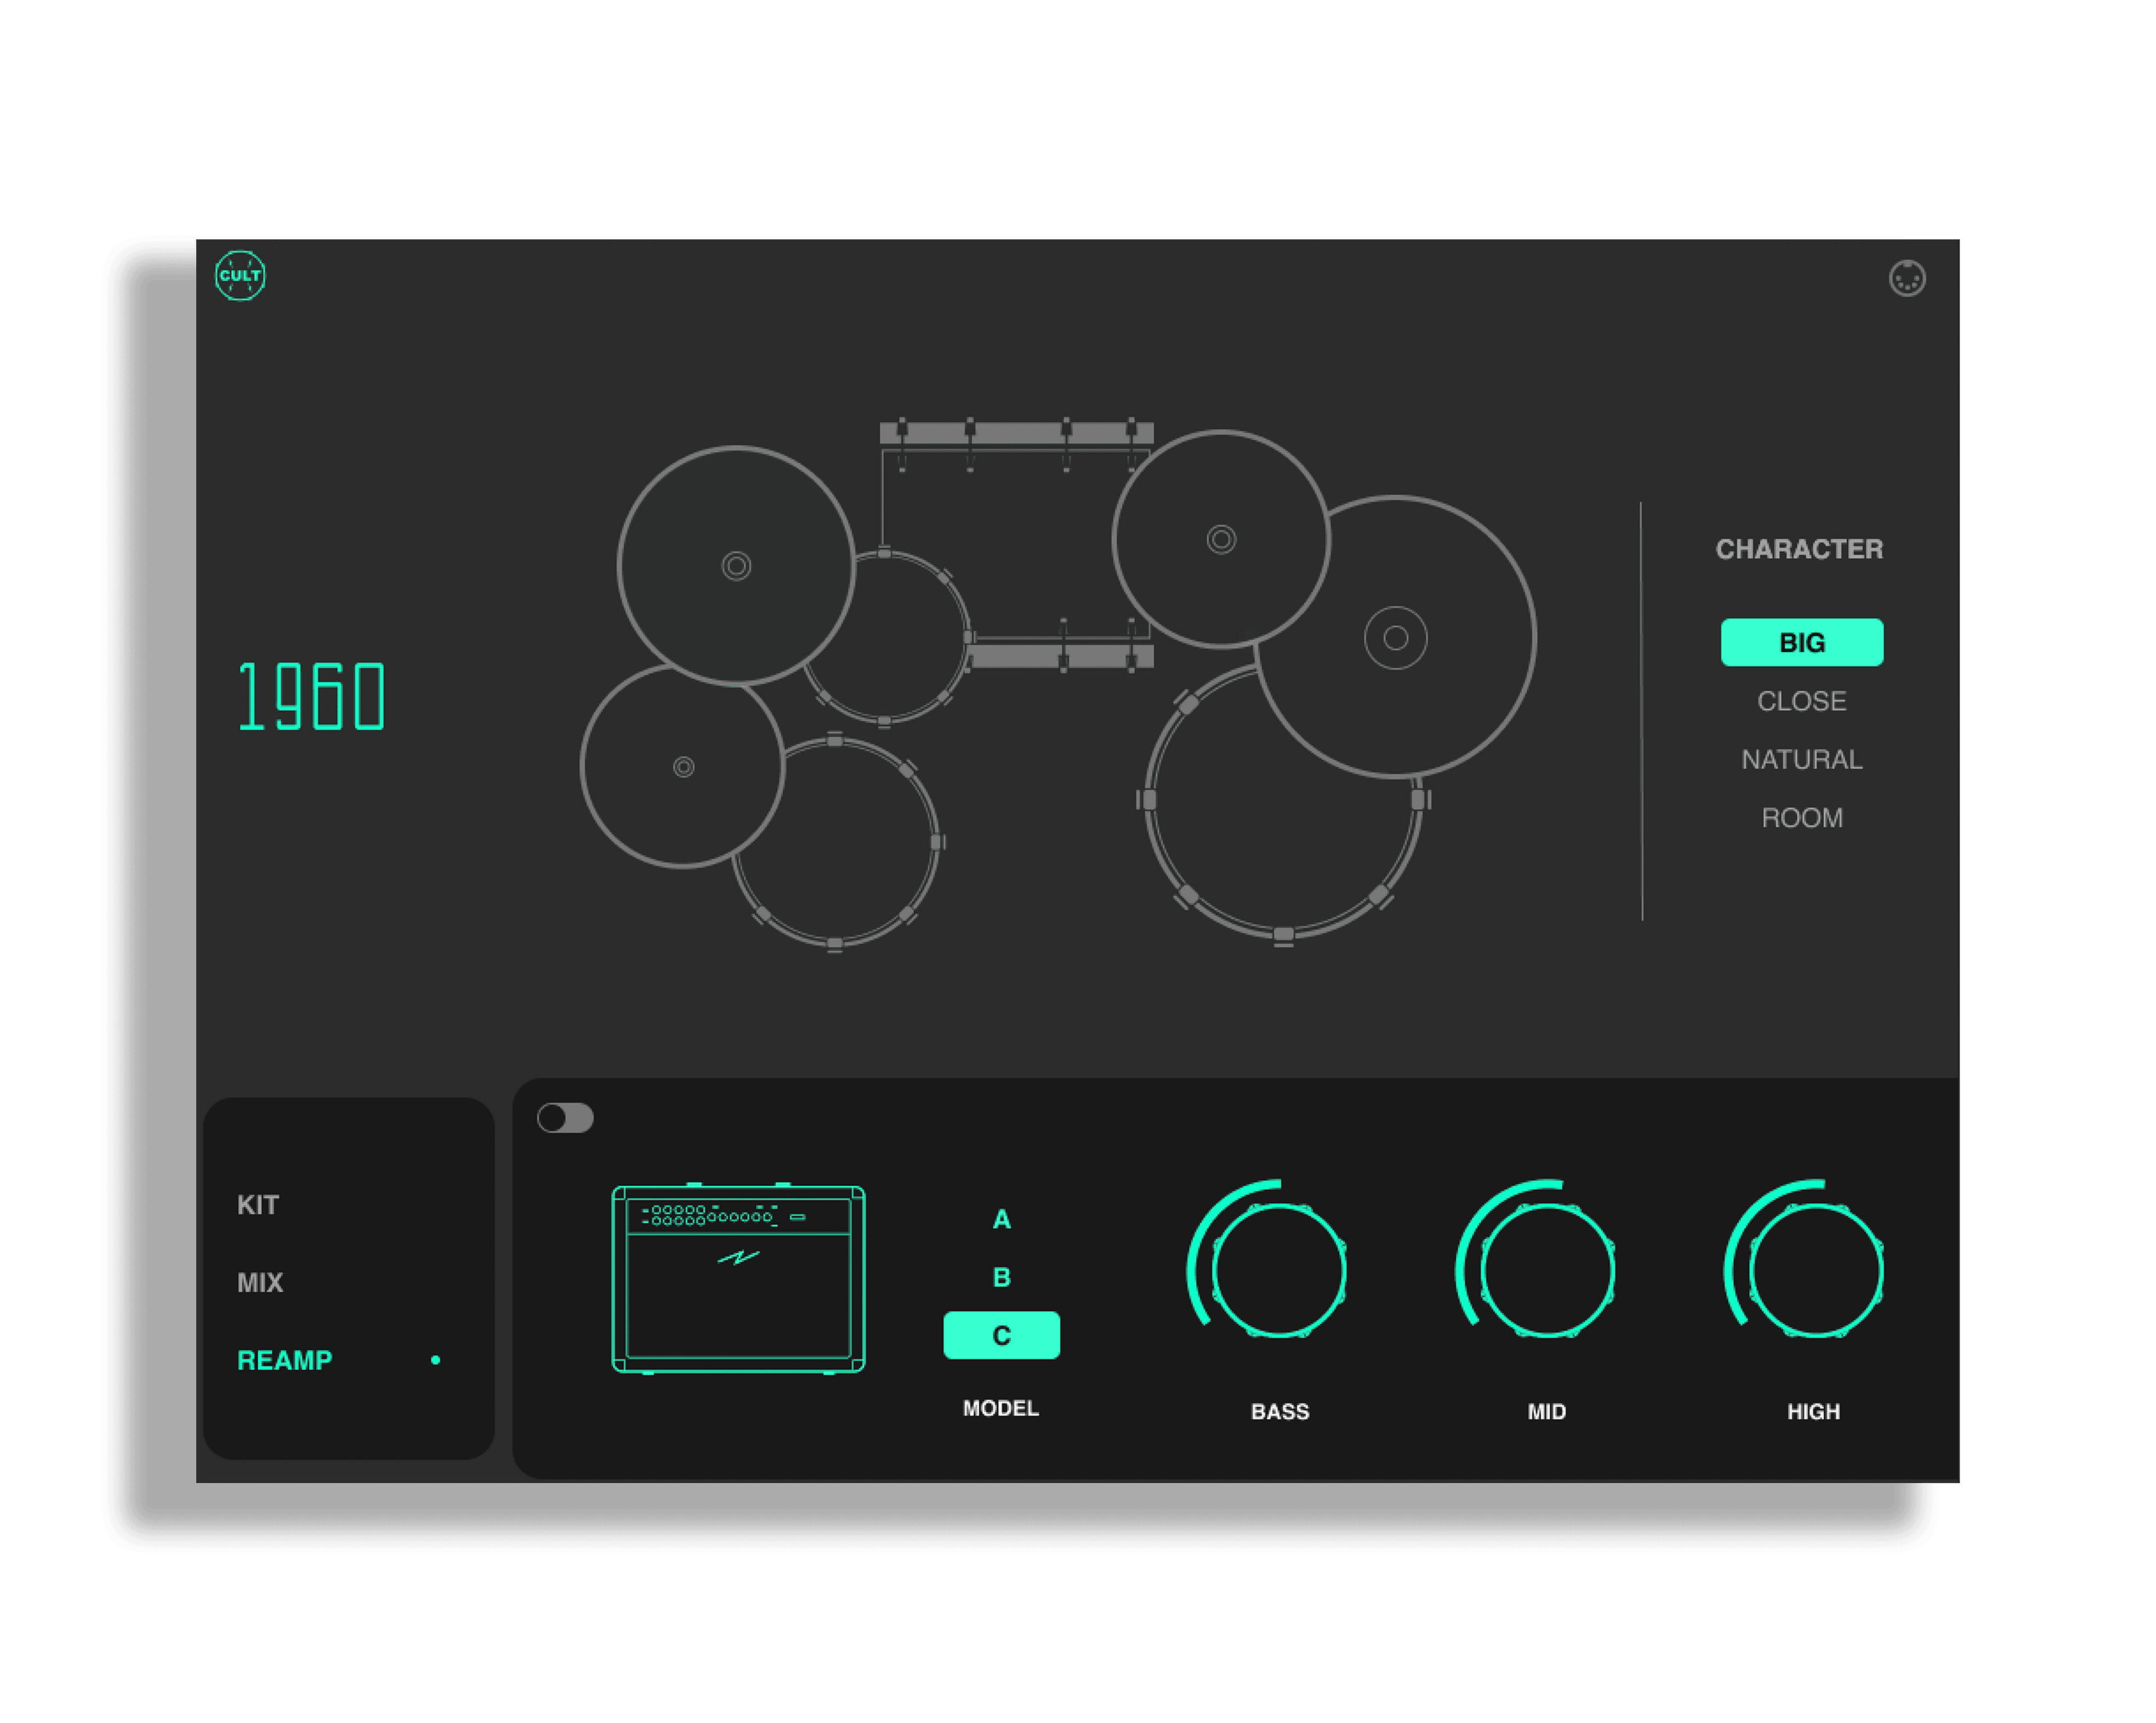The image size is (2156, 1723).
Task: Click the CULT logo icon
Action: click(240, 276)
